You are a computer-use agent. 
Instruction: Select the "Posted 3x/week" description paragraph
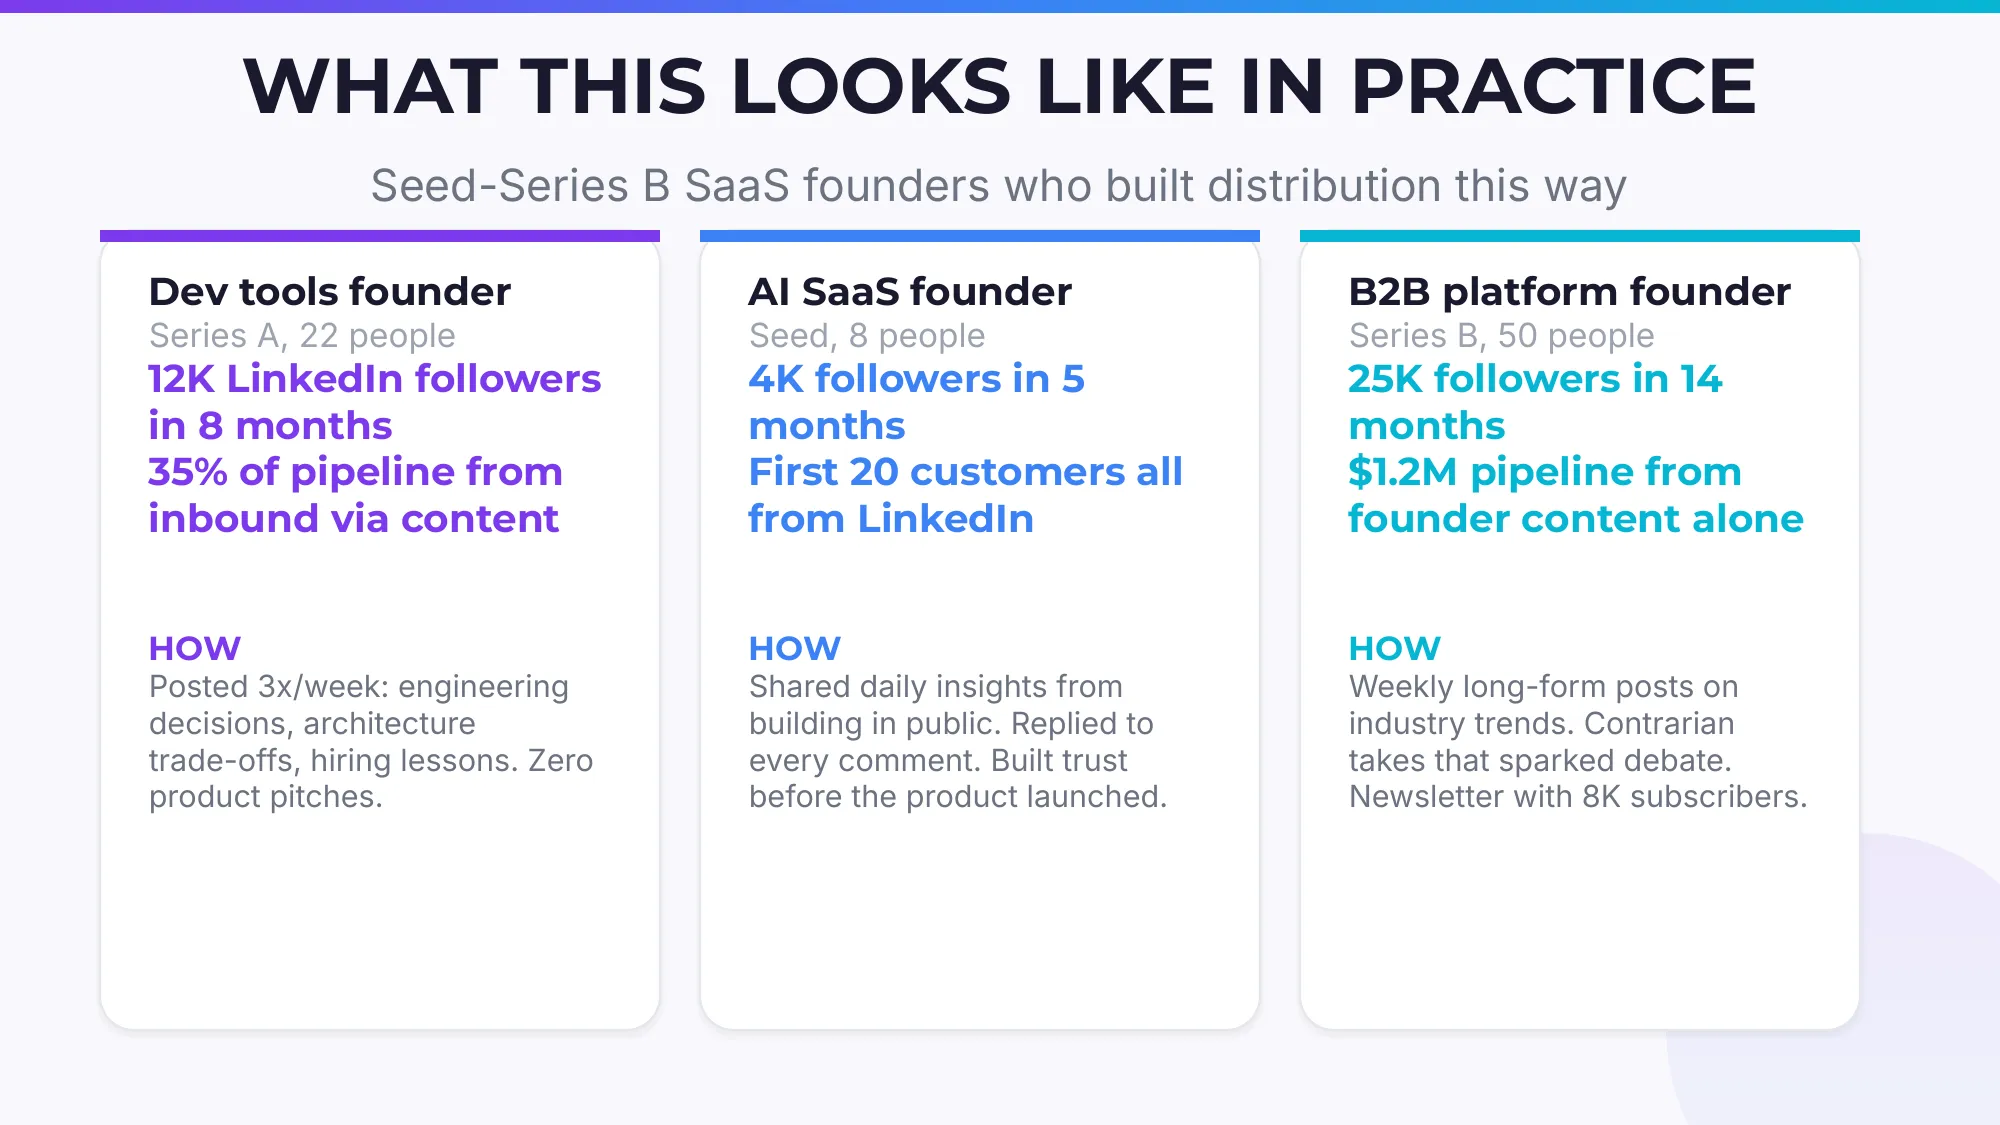[370, 742]
